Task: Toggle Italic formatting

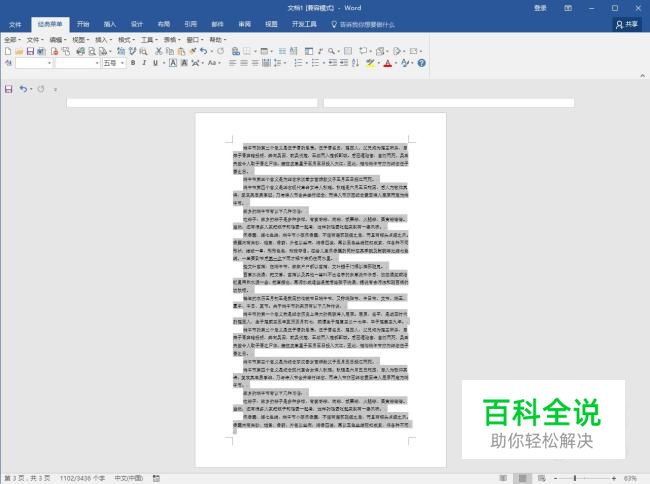Action: (x=144, y=63)
